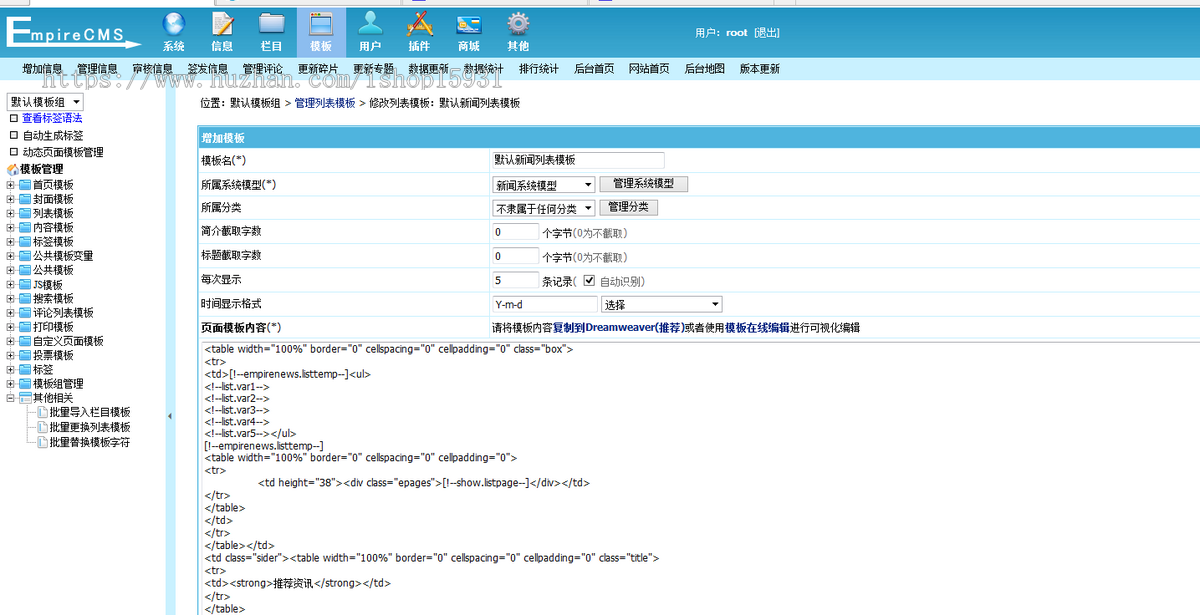Open the 自动生成标签 link
Image resolution: width=1200 pixels, height=615 pixels.
(52, 135)
